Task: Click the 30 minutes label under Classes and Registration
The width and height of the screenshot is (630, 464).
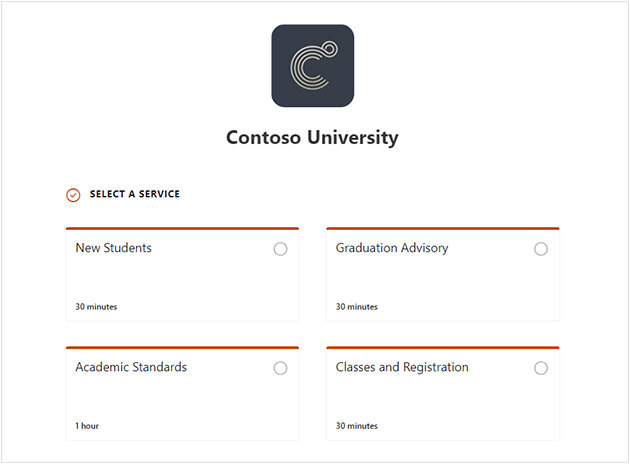Action: pyautogui.click(x=357, y=426)
